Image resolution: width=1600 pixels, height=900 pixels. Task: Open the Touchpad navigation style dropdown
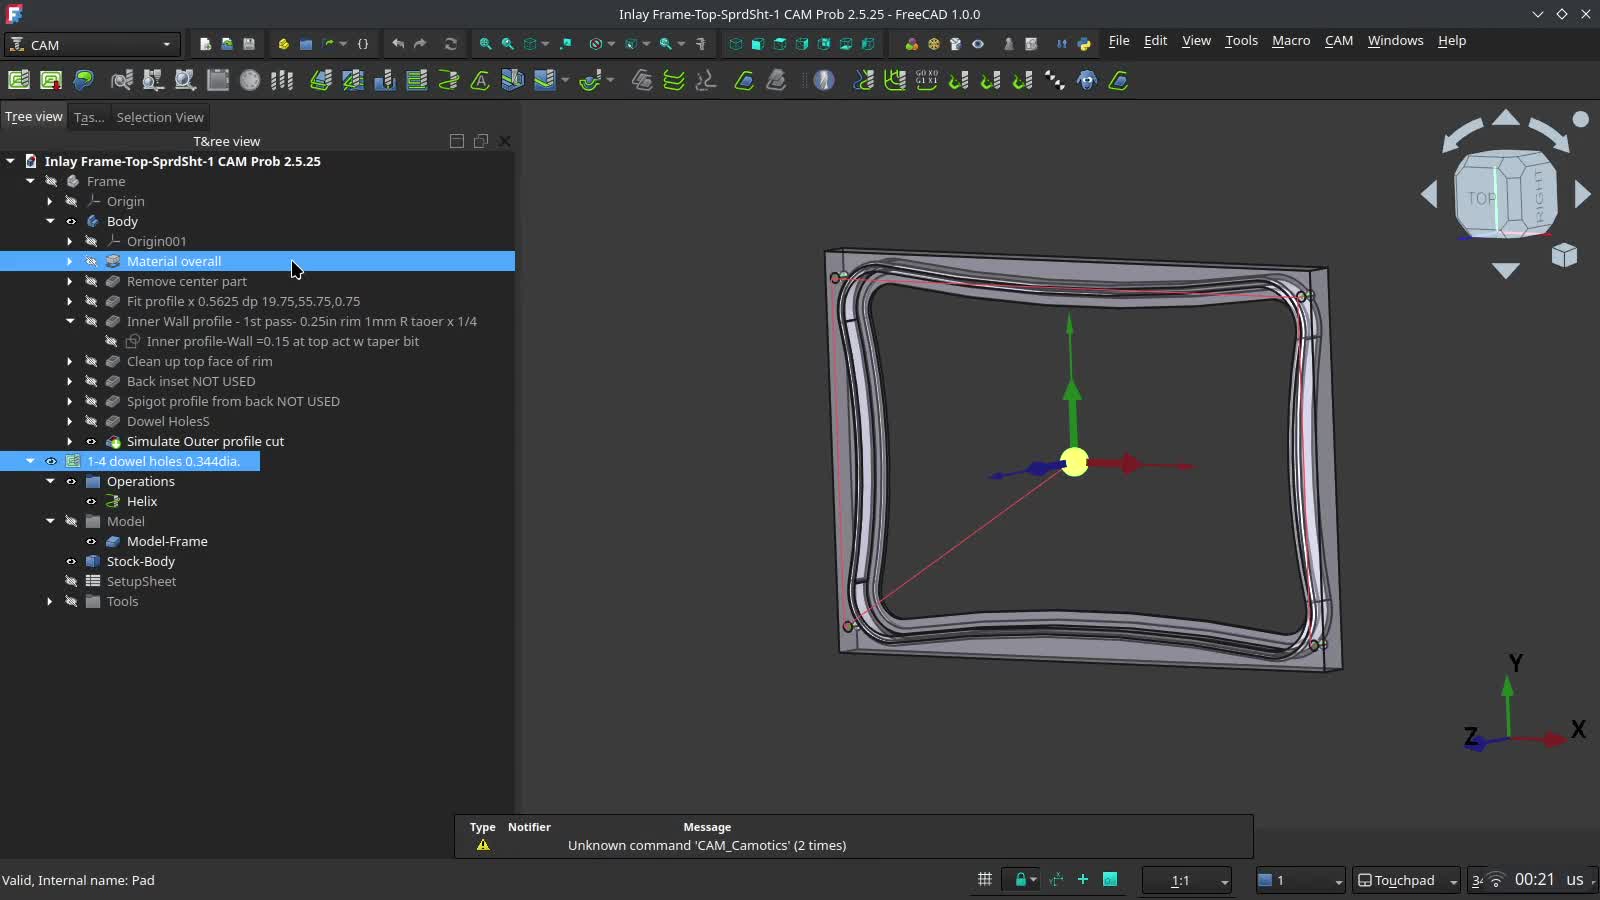(1407, 880)
